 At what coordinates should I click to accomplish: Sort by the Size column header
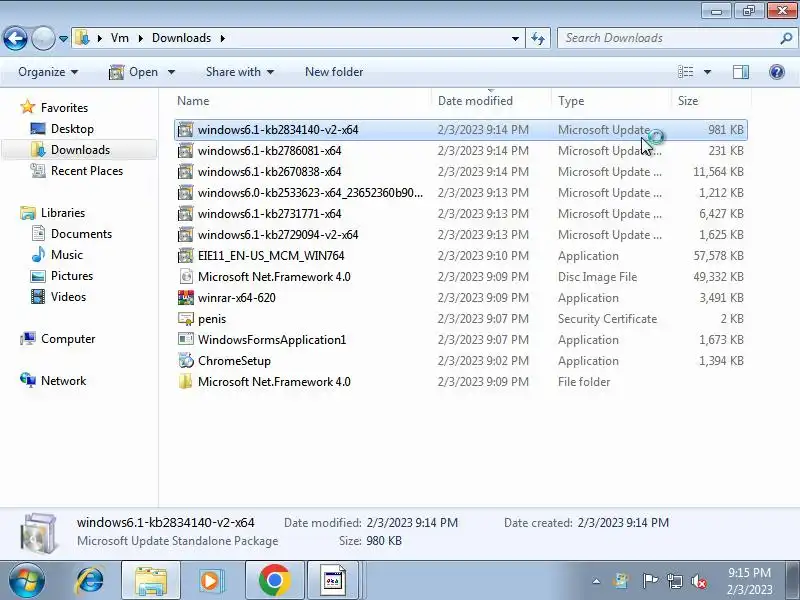711,101
